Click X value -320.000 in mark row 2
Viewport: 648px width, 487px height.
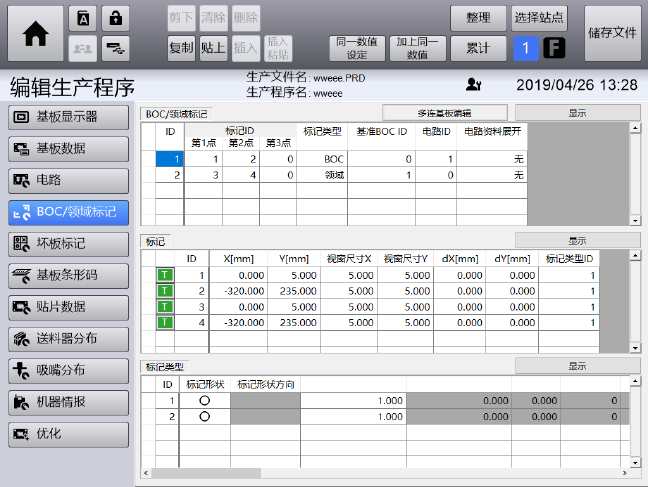238,291
